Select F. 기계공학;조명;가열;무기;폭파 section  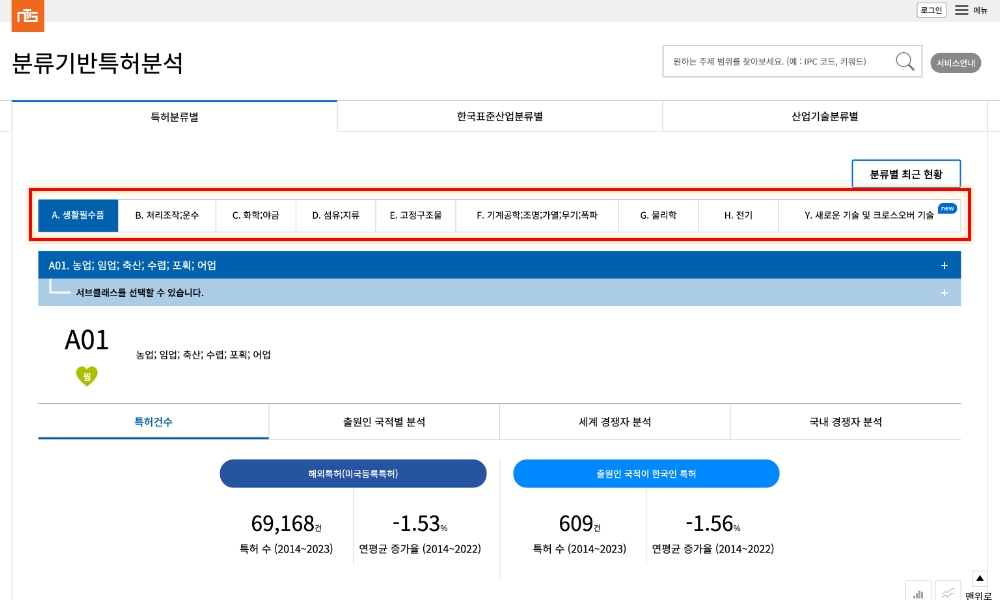[x=537, y=216]
